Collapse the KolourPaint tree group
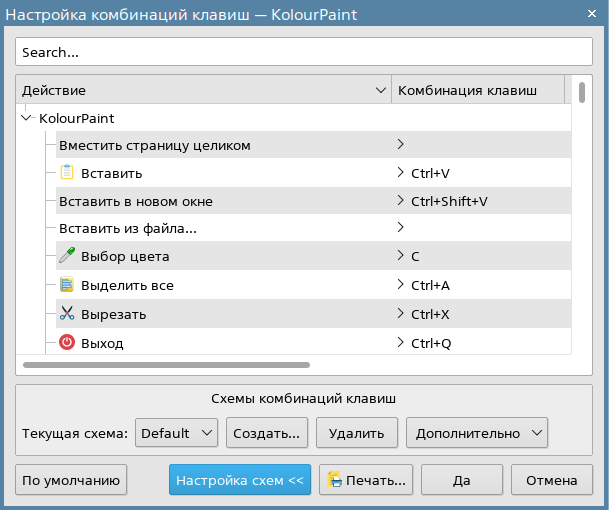Image resolution: width=609 pixels, height=510 pixels. coord(27,118)
